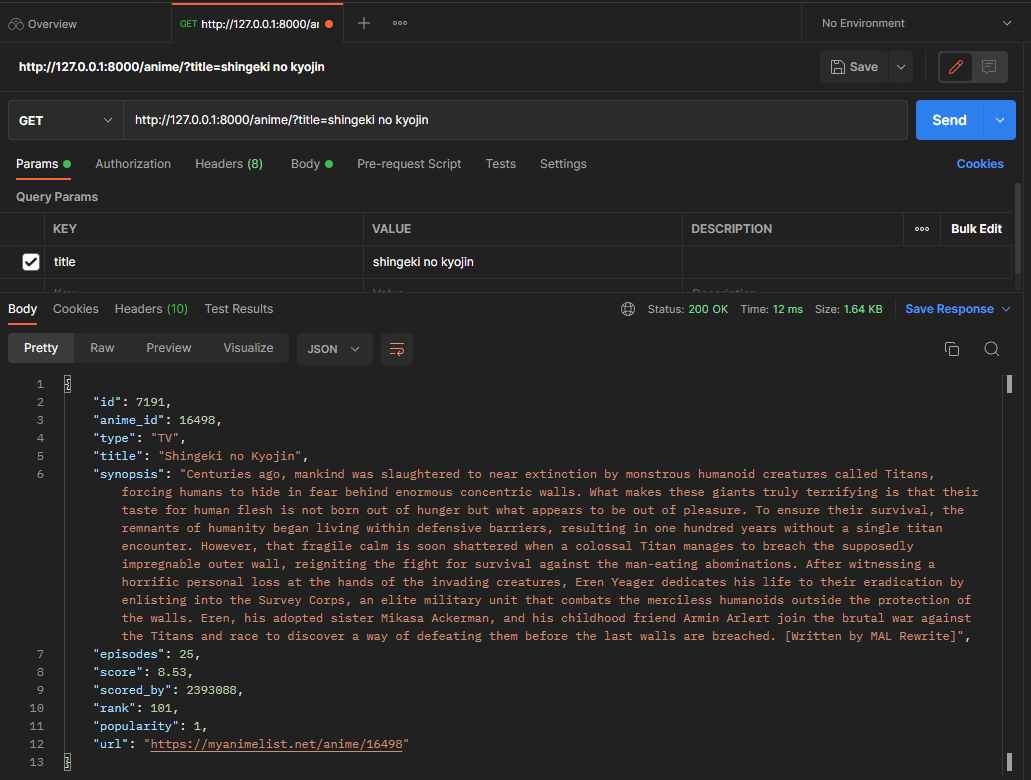Click the globe network info icon near Status

(x=628, y=309)
